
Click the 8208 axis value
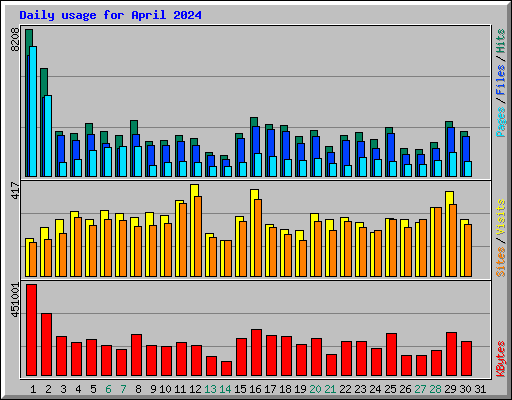15,40
